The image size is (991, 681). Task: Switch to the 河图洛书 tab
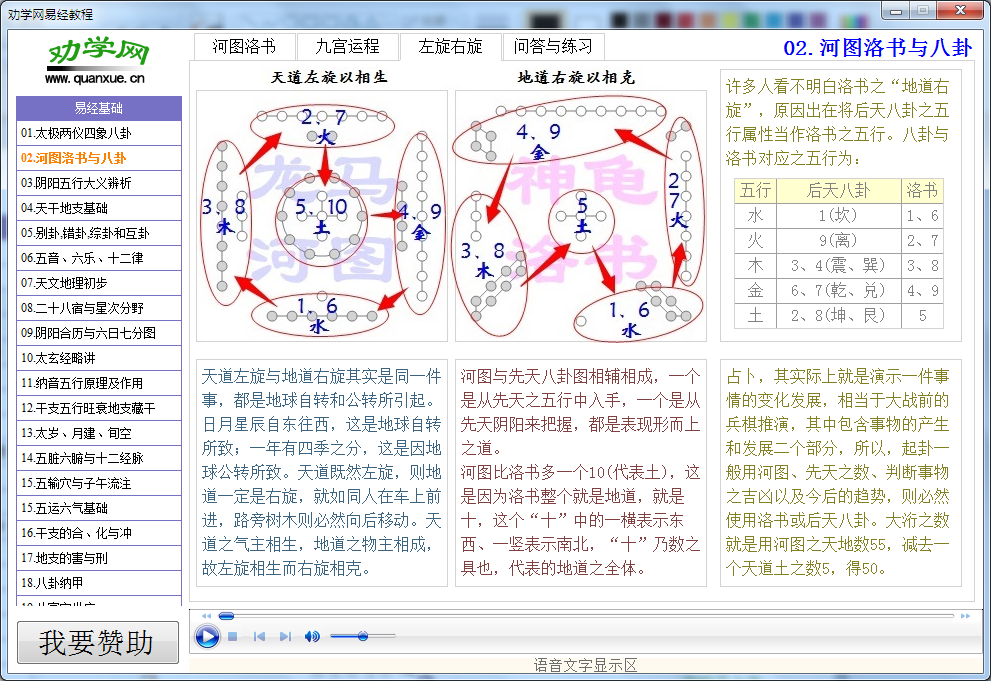coord(243,45)
